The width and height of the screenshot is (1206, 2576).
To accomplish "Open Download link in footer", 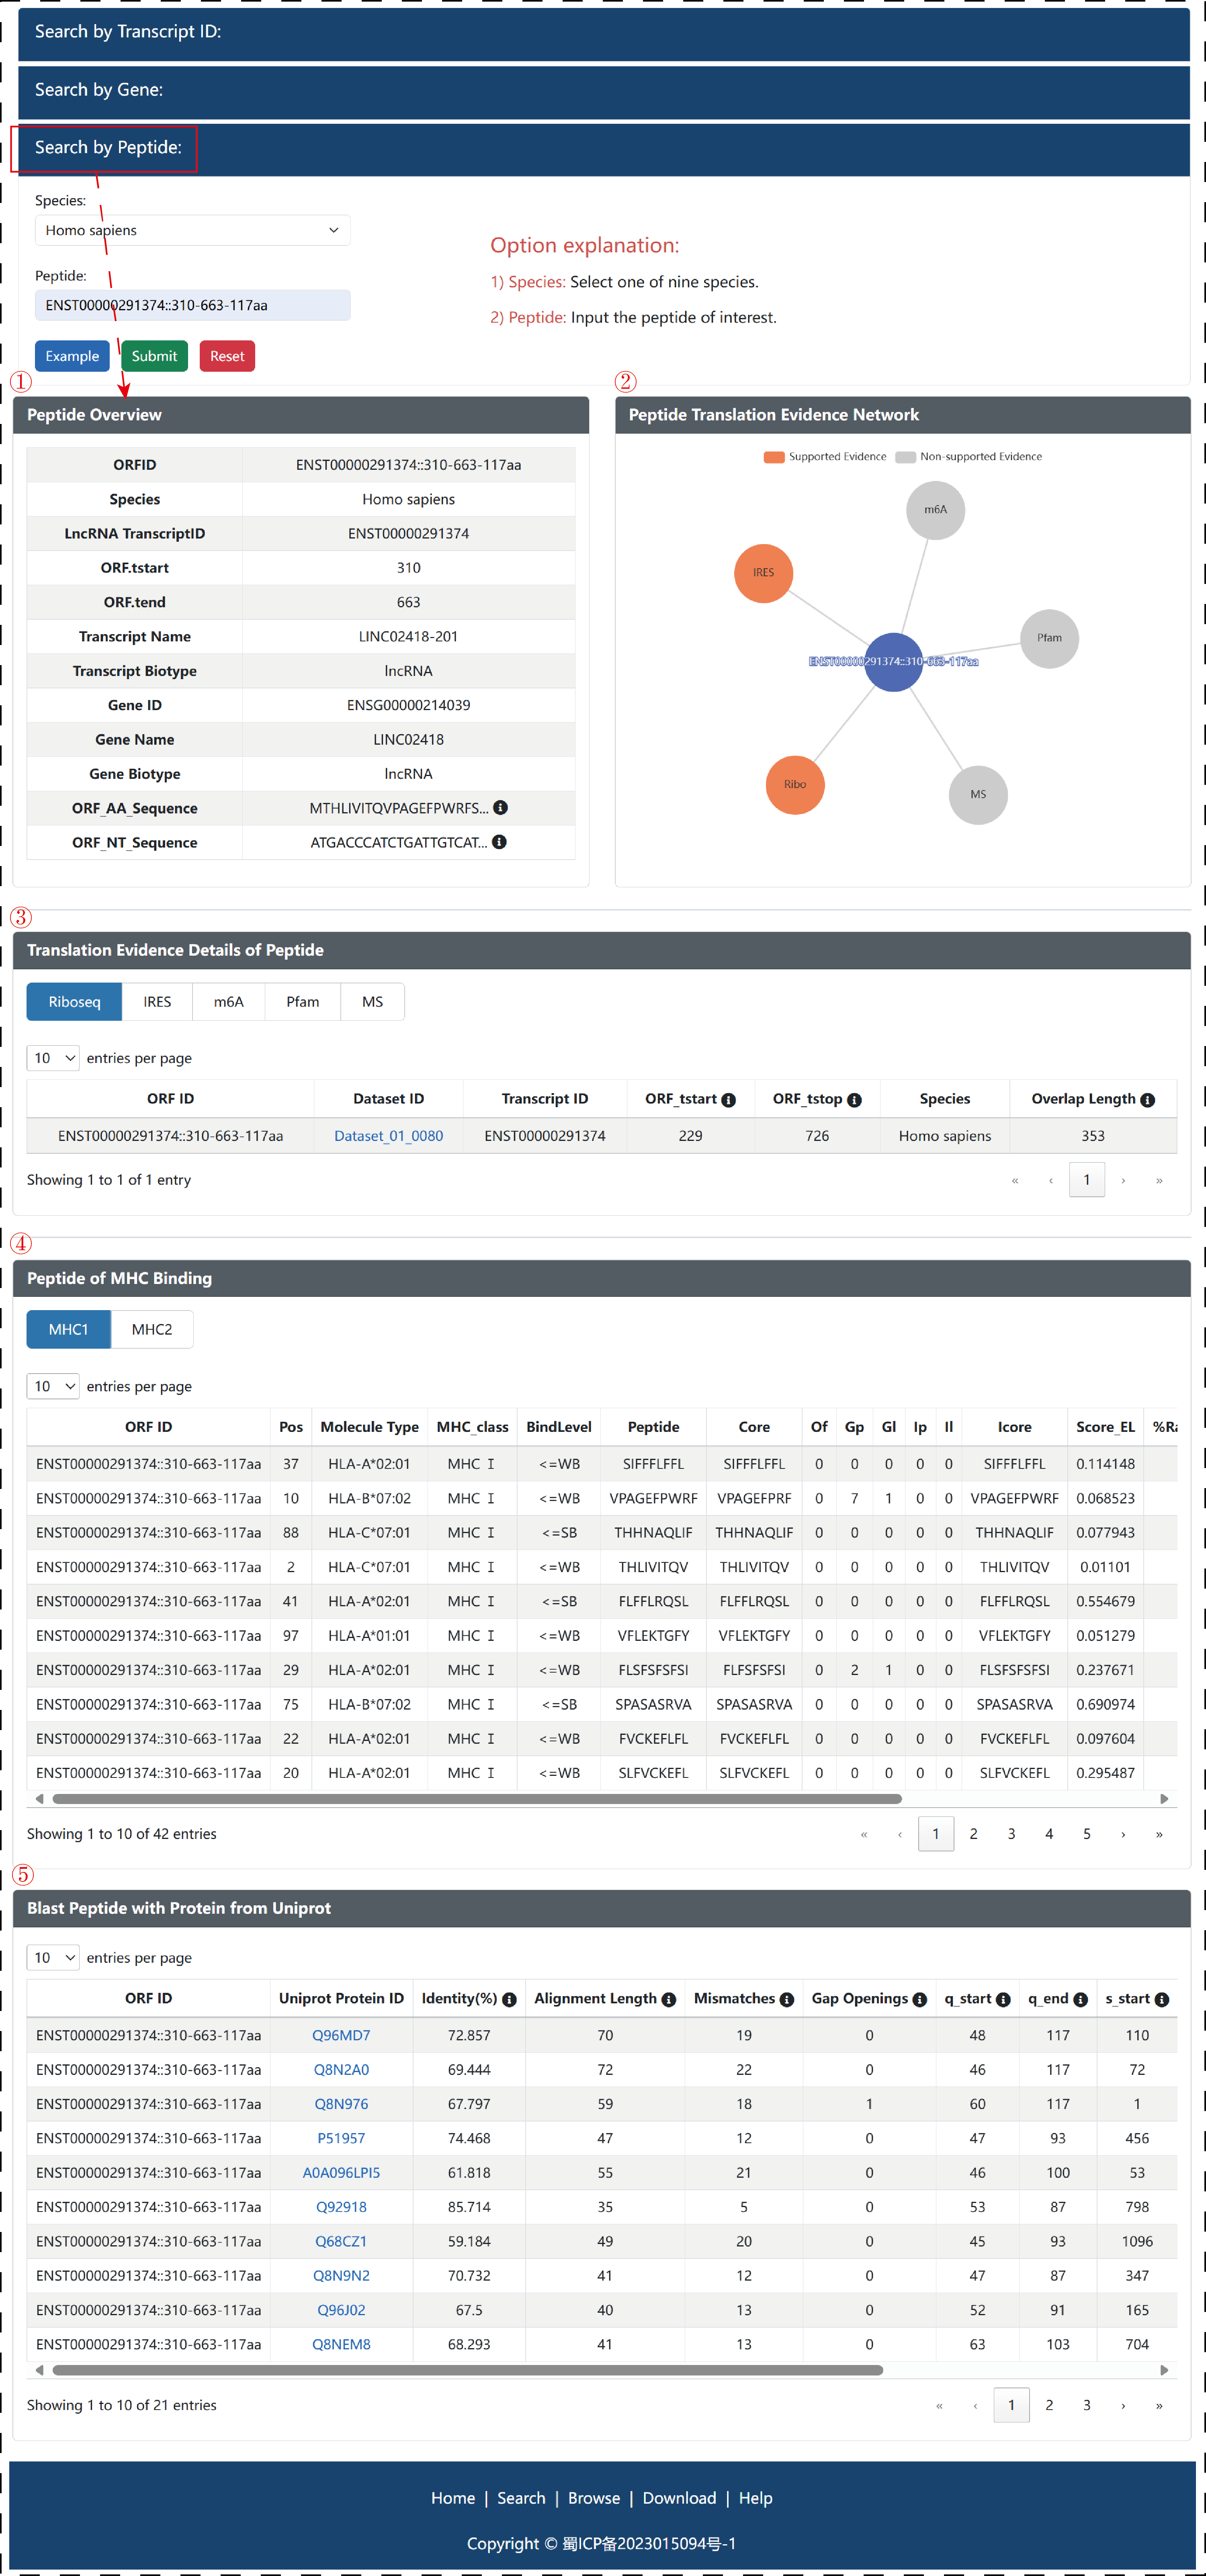I will pyautogui.click(x=679, y=2499).
